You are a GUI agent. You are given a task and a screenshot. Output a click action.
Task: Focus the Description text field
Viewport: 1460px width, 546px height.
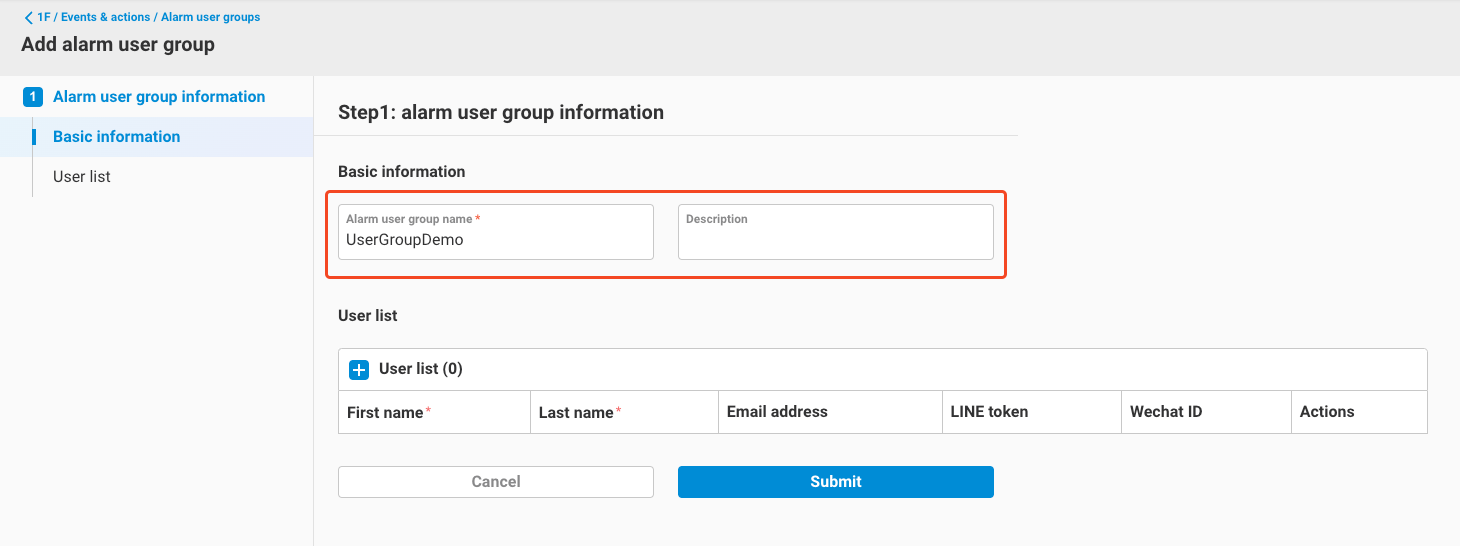click(835, 240)
